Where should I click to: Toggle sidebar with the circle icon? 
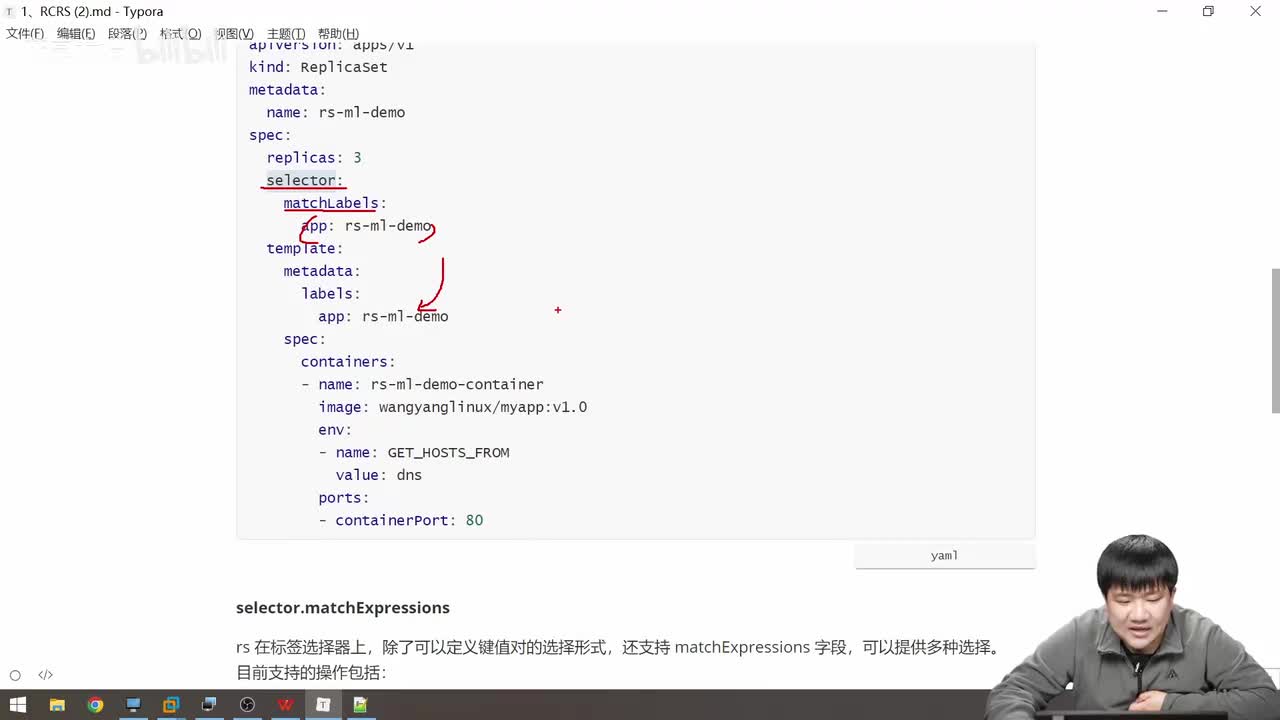[x=15, y=675]
